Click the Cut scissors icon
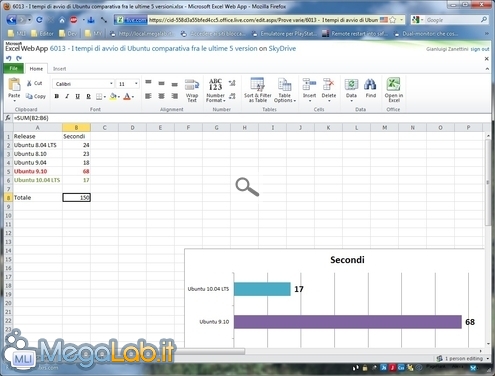495x376 pixels. click(x=29, y=83)
